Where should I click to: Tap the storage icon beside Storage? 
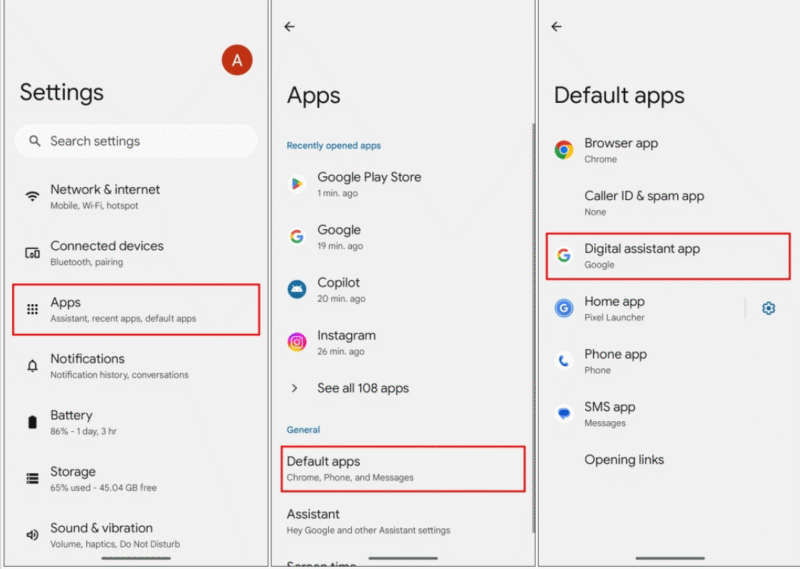click(x=33, y=479)
